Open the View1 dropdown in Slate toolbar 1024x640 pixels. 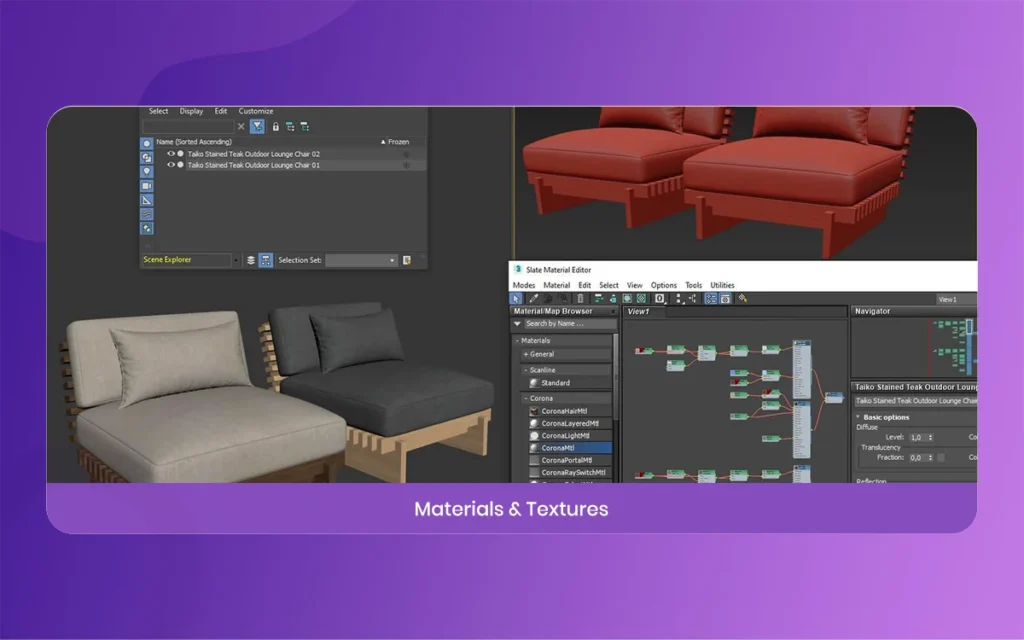click(956, 299)
